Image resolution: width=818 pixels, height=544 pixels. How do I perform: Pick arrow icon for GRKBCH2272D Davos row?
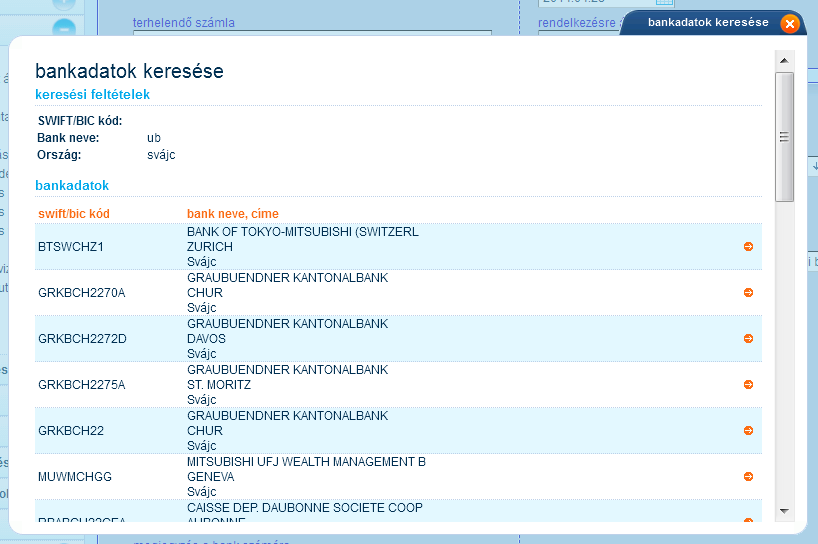[x=748, y=339]
